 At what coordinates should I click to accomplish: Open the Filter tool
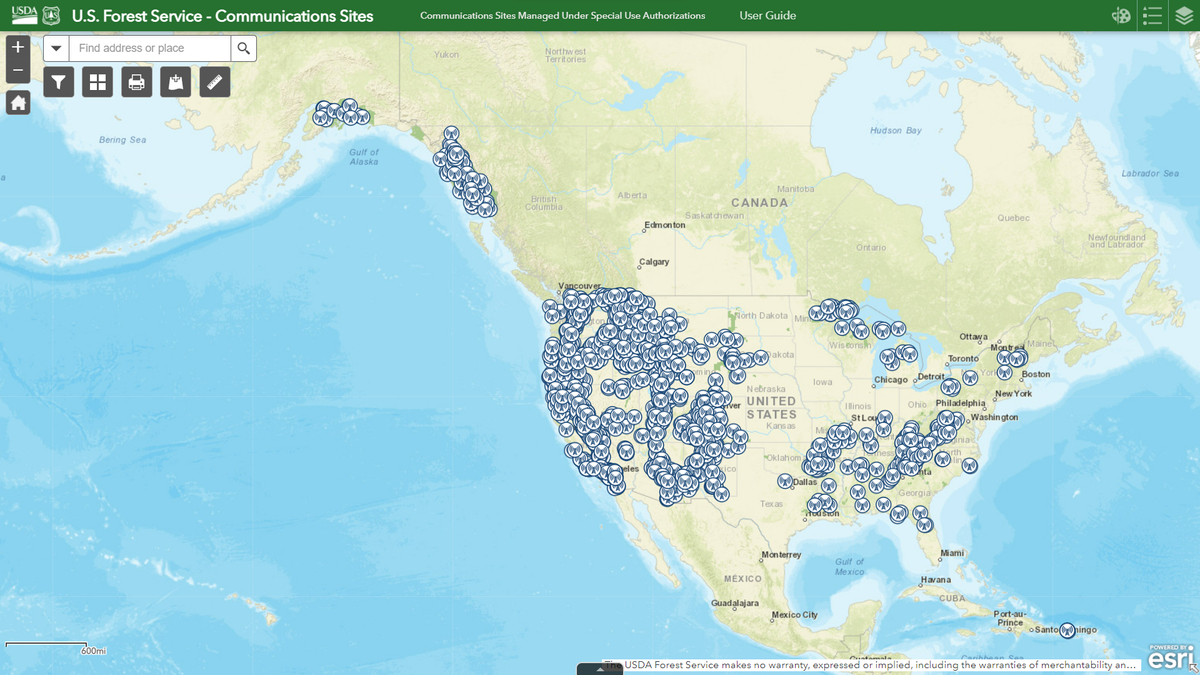click(x=58, y=81)
